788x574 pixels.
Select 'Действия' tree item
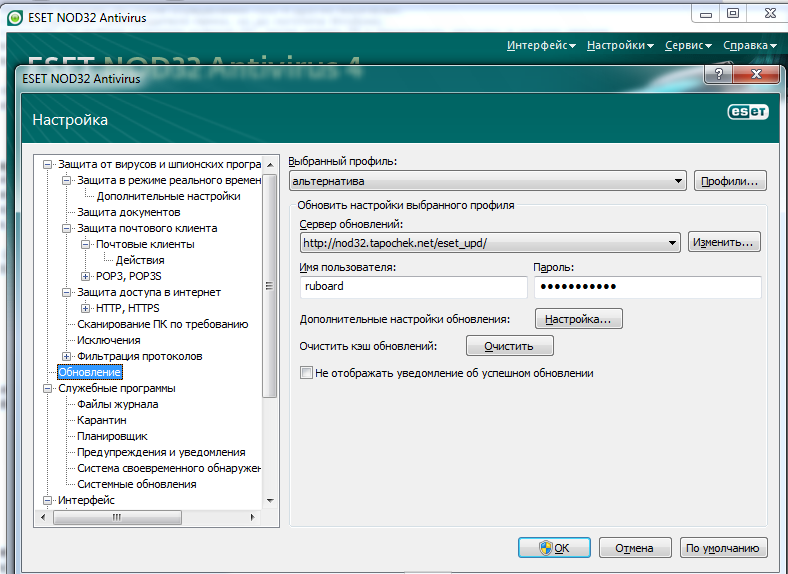(140, 260)
